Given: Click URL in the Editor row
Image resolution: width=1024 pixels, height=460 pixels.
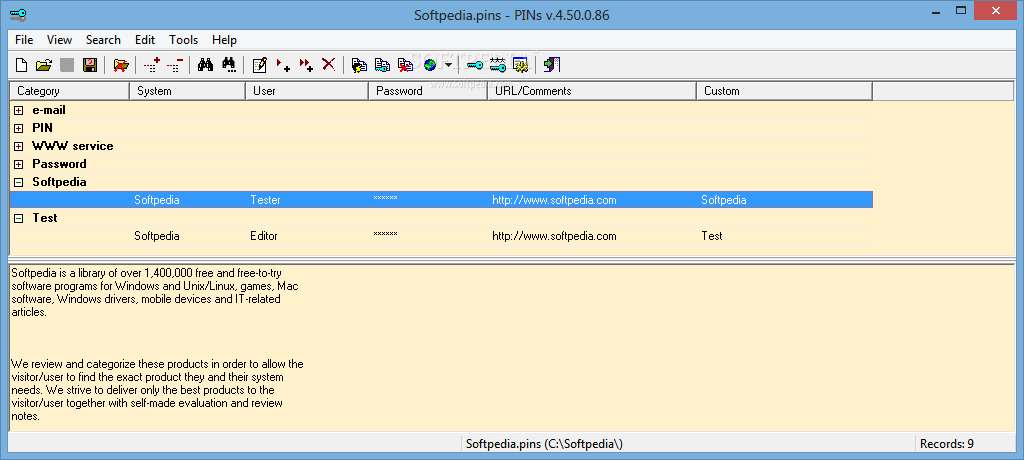Looking at the screenshot, I should click(x=554, y=236).
